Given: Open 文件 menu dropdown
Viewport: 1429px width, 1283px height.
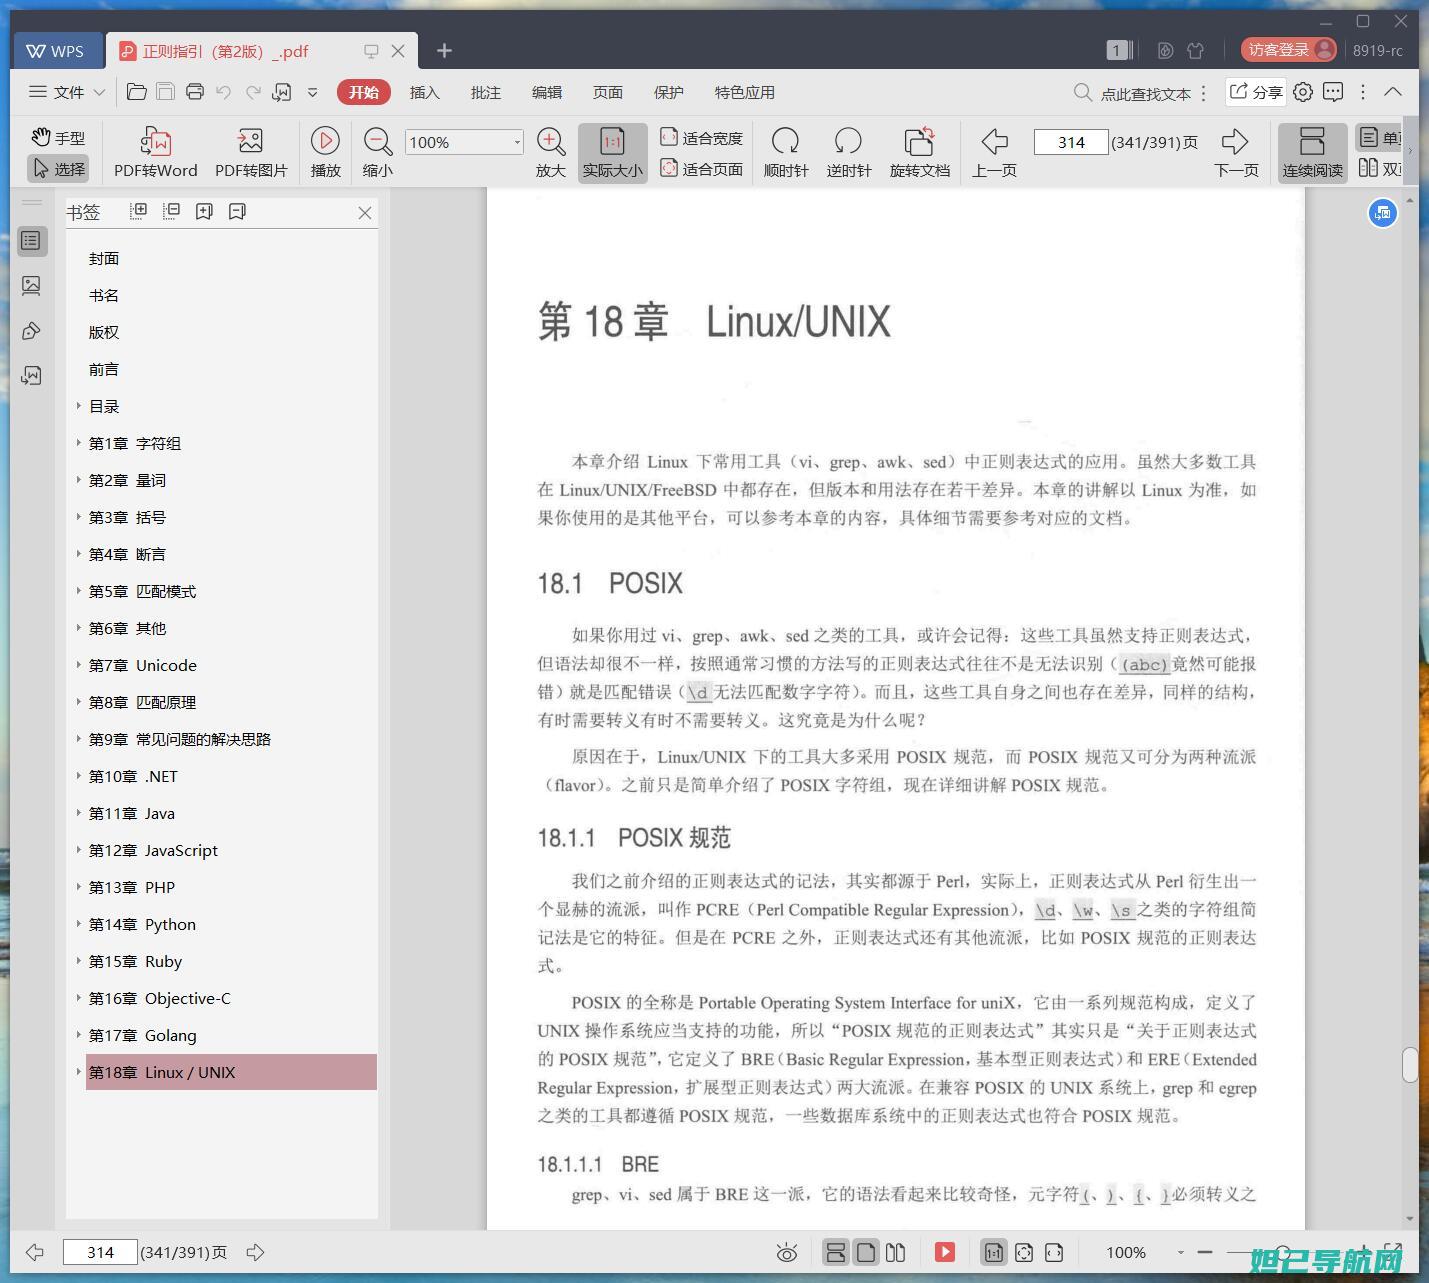Looking at the screenshot, I should coord(67,92).
